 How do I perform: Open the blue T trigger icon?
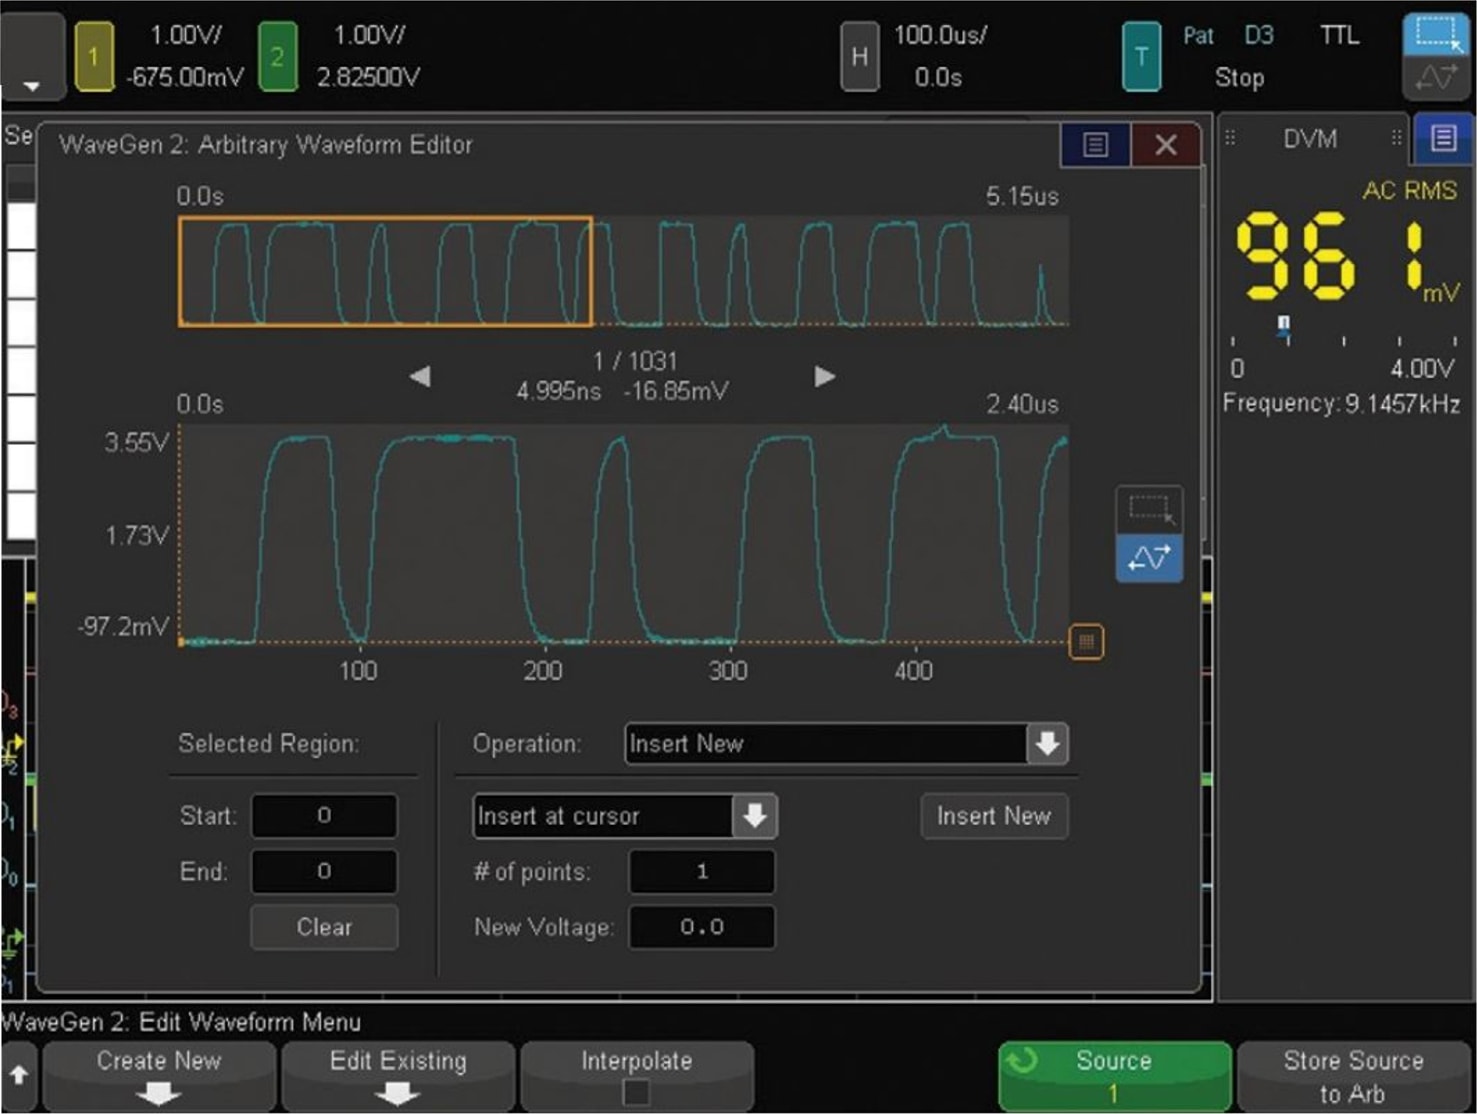[1141, 55]
